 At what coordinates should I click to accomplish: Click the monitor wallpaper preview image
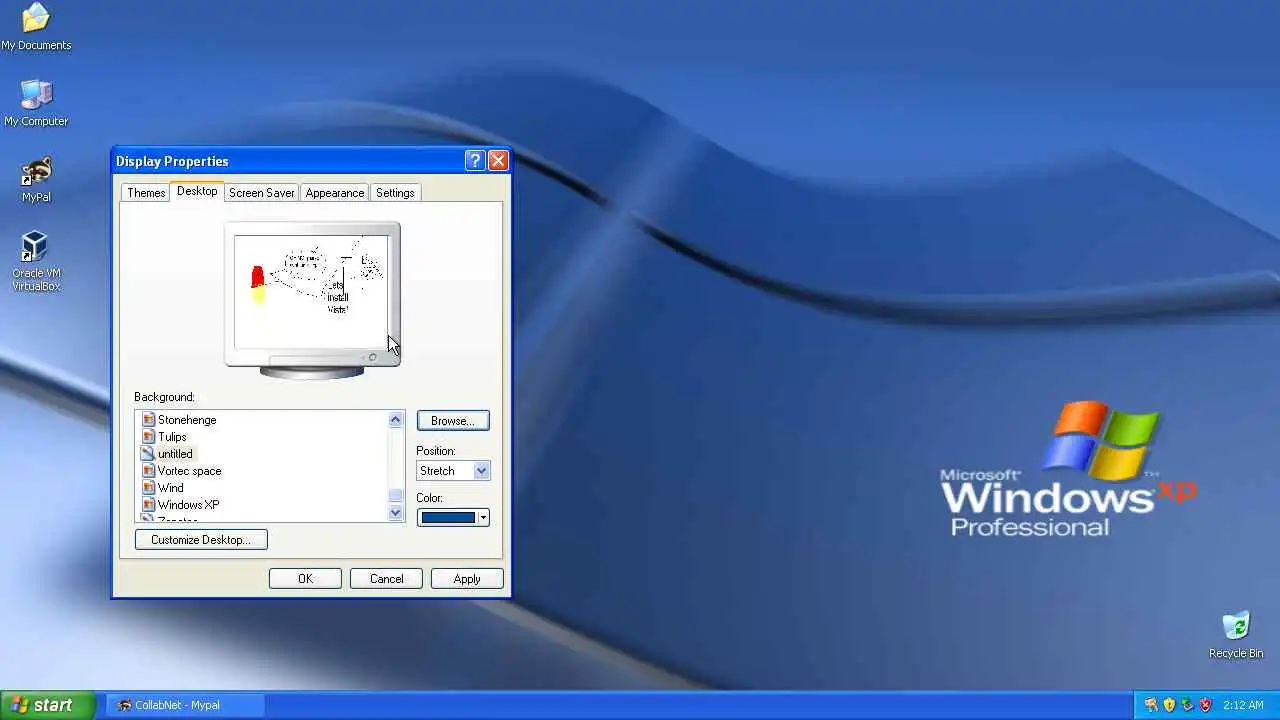[311, 291]
